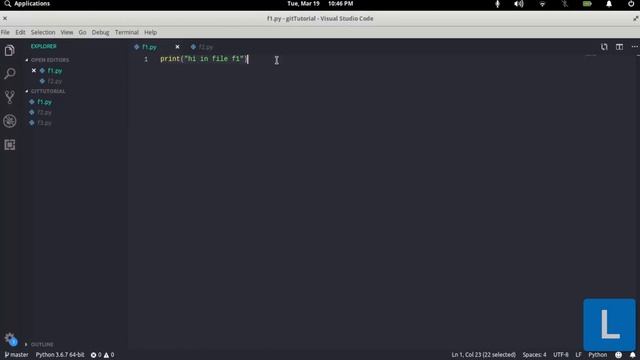Click the Open Changes icon in editor toolbar
The image size is (640, 360).
pyautogui.click(x=604, y=47)
